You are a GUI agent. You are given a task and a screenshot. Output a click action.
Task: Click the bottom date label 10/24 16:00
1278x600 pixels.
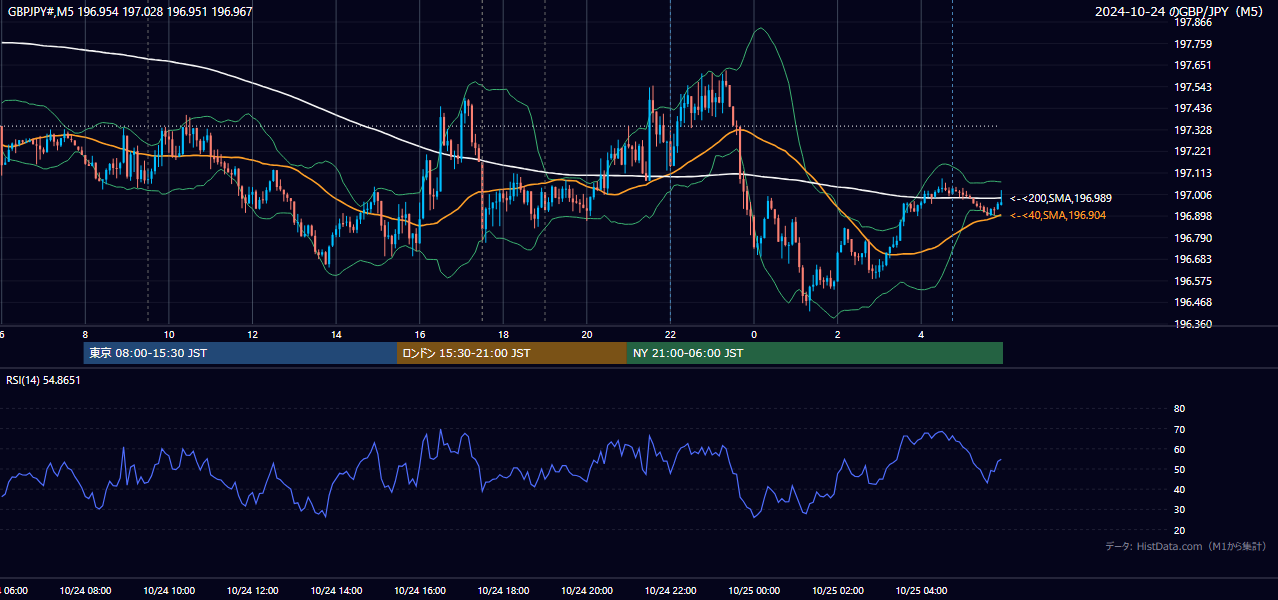pos(420,591)
